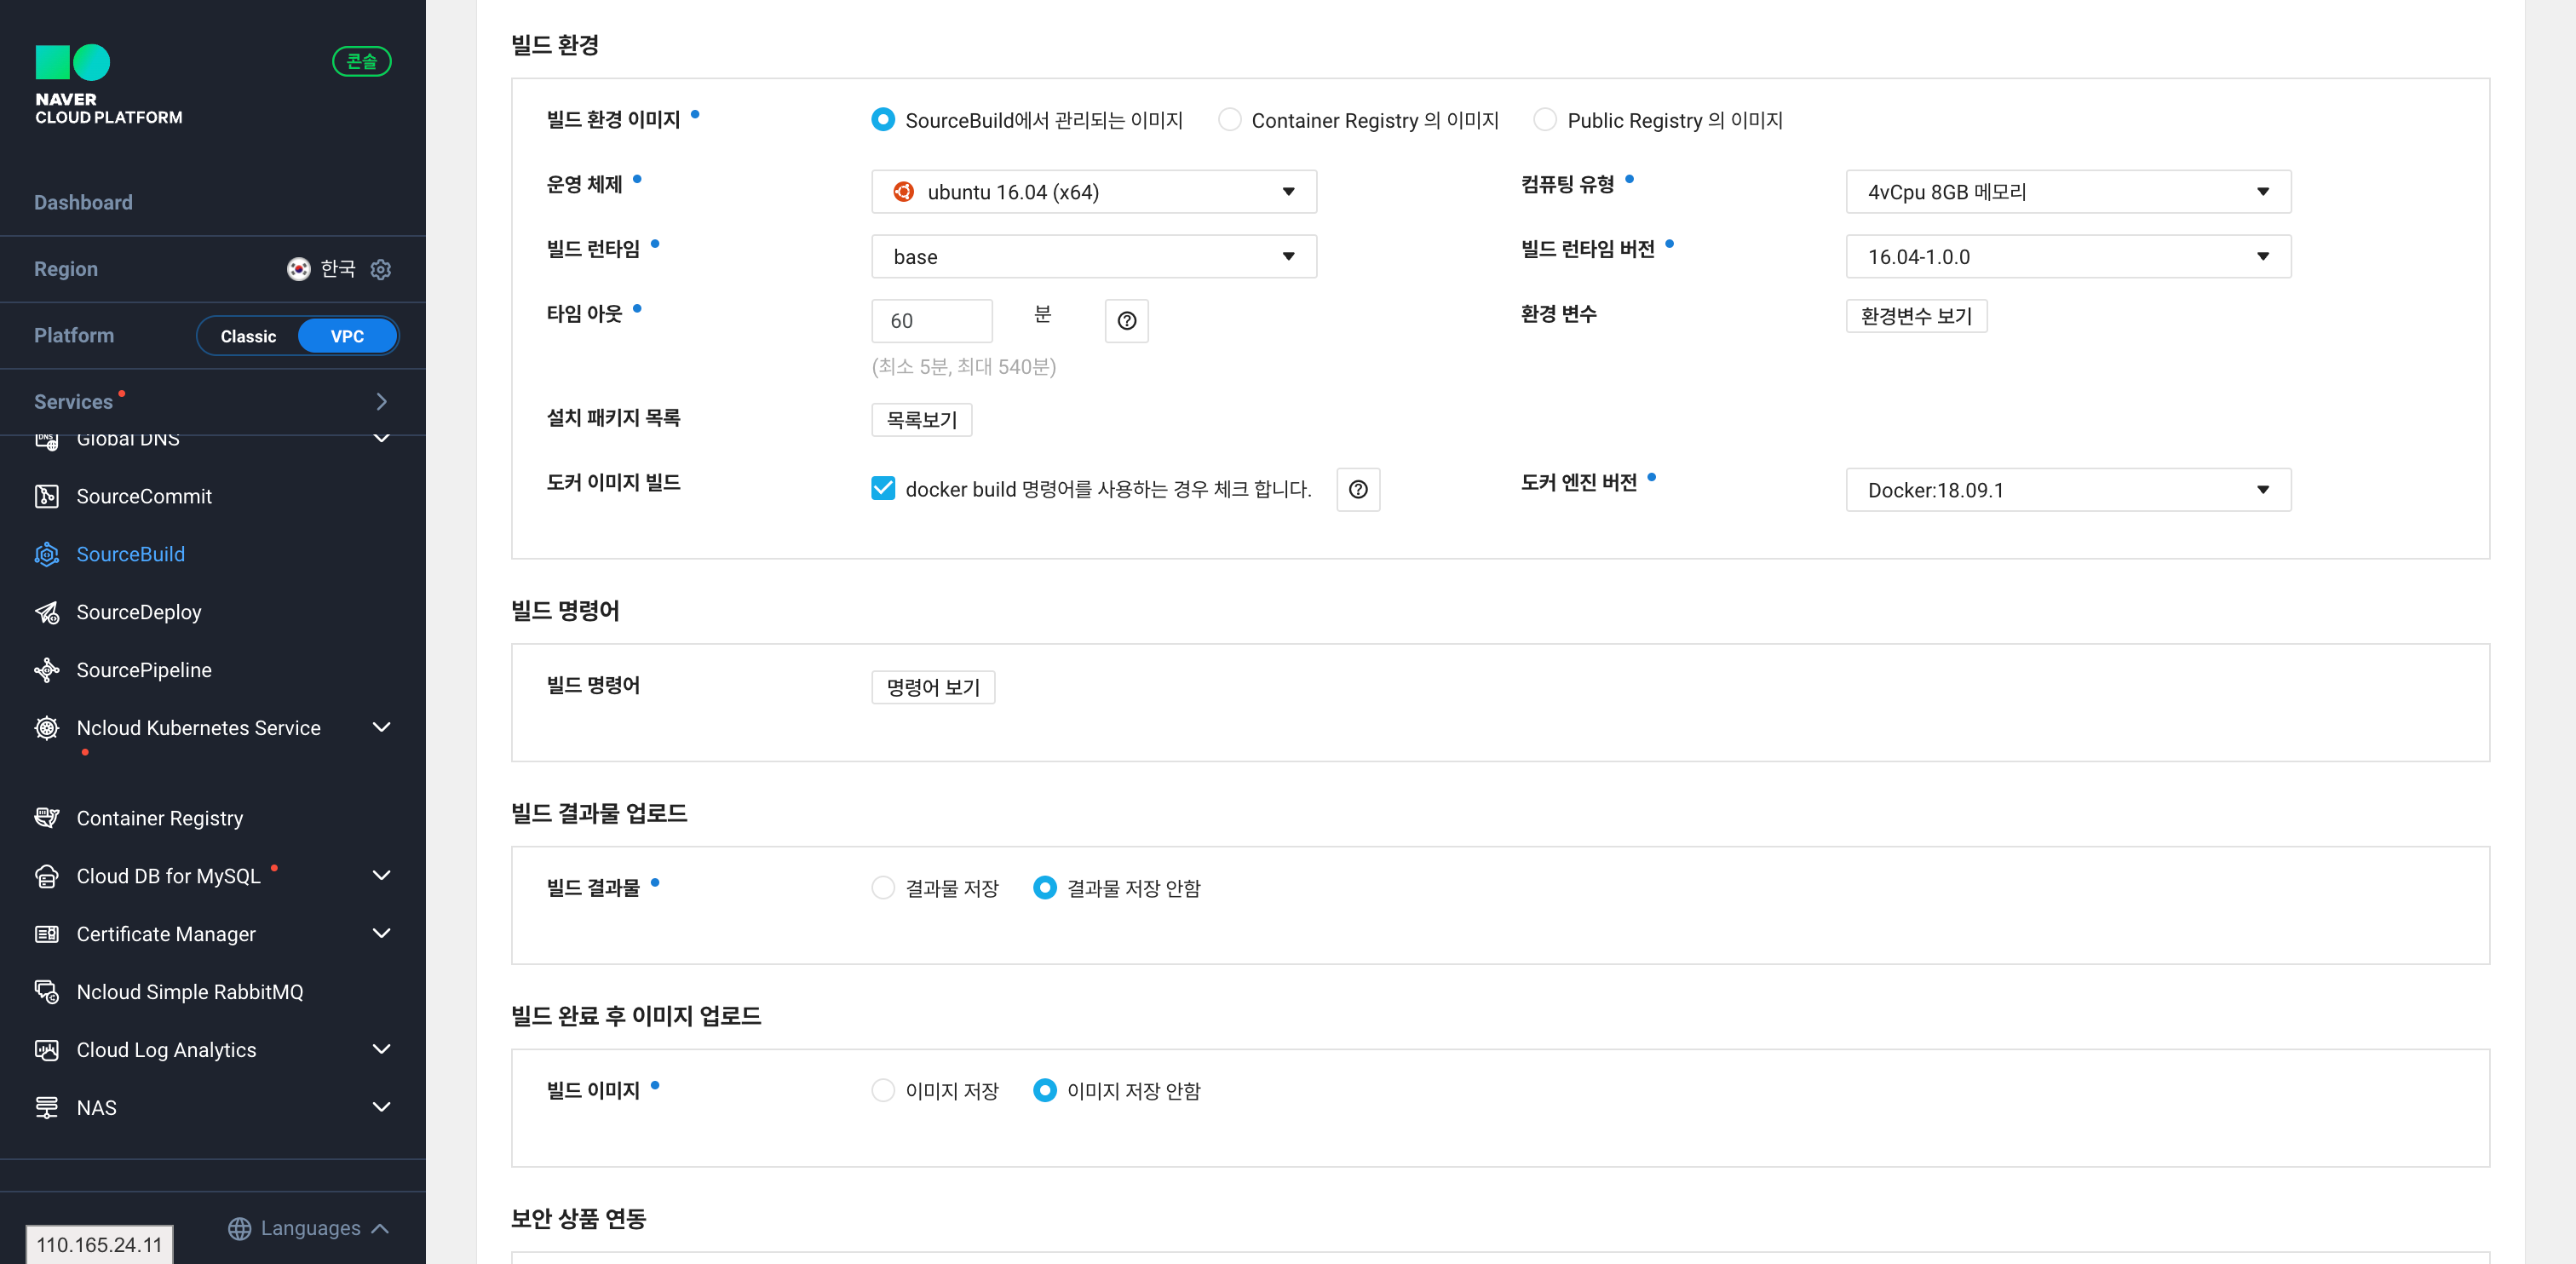The height and width of the screenshot is (1264, 2576).
Task: Click the SourceDeploy icon in sidebar
Action: (x=46, y=612)
